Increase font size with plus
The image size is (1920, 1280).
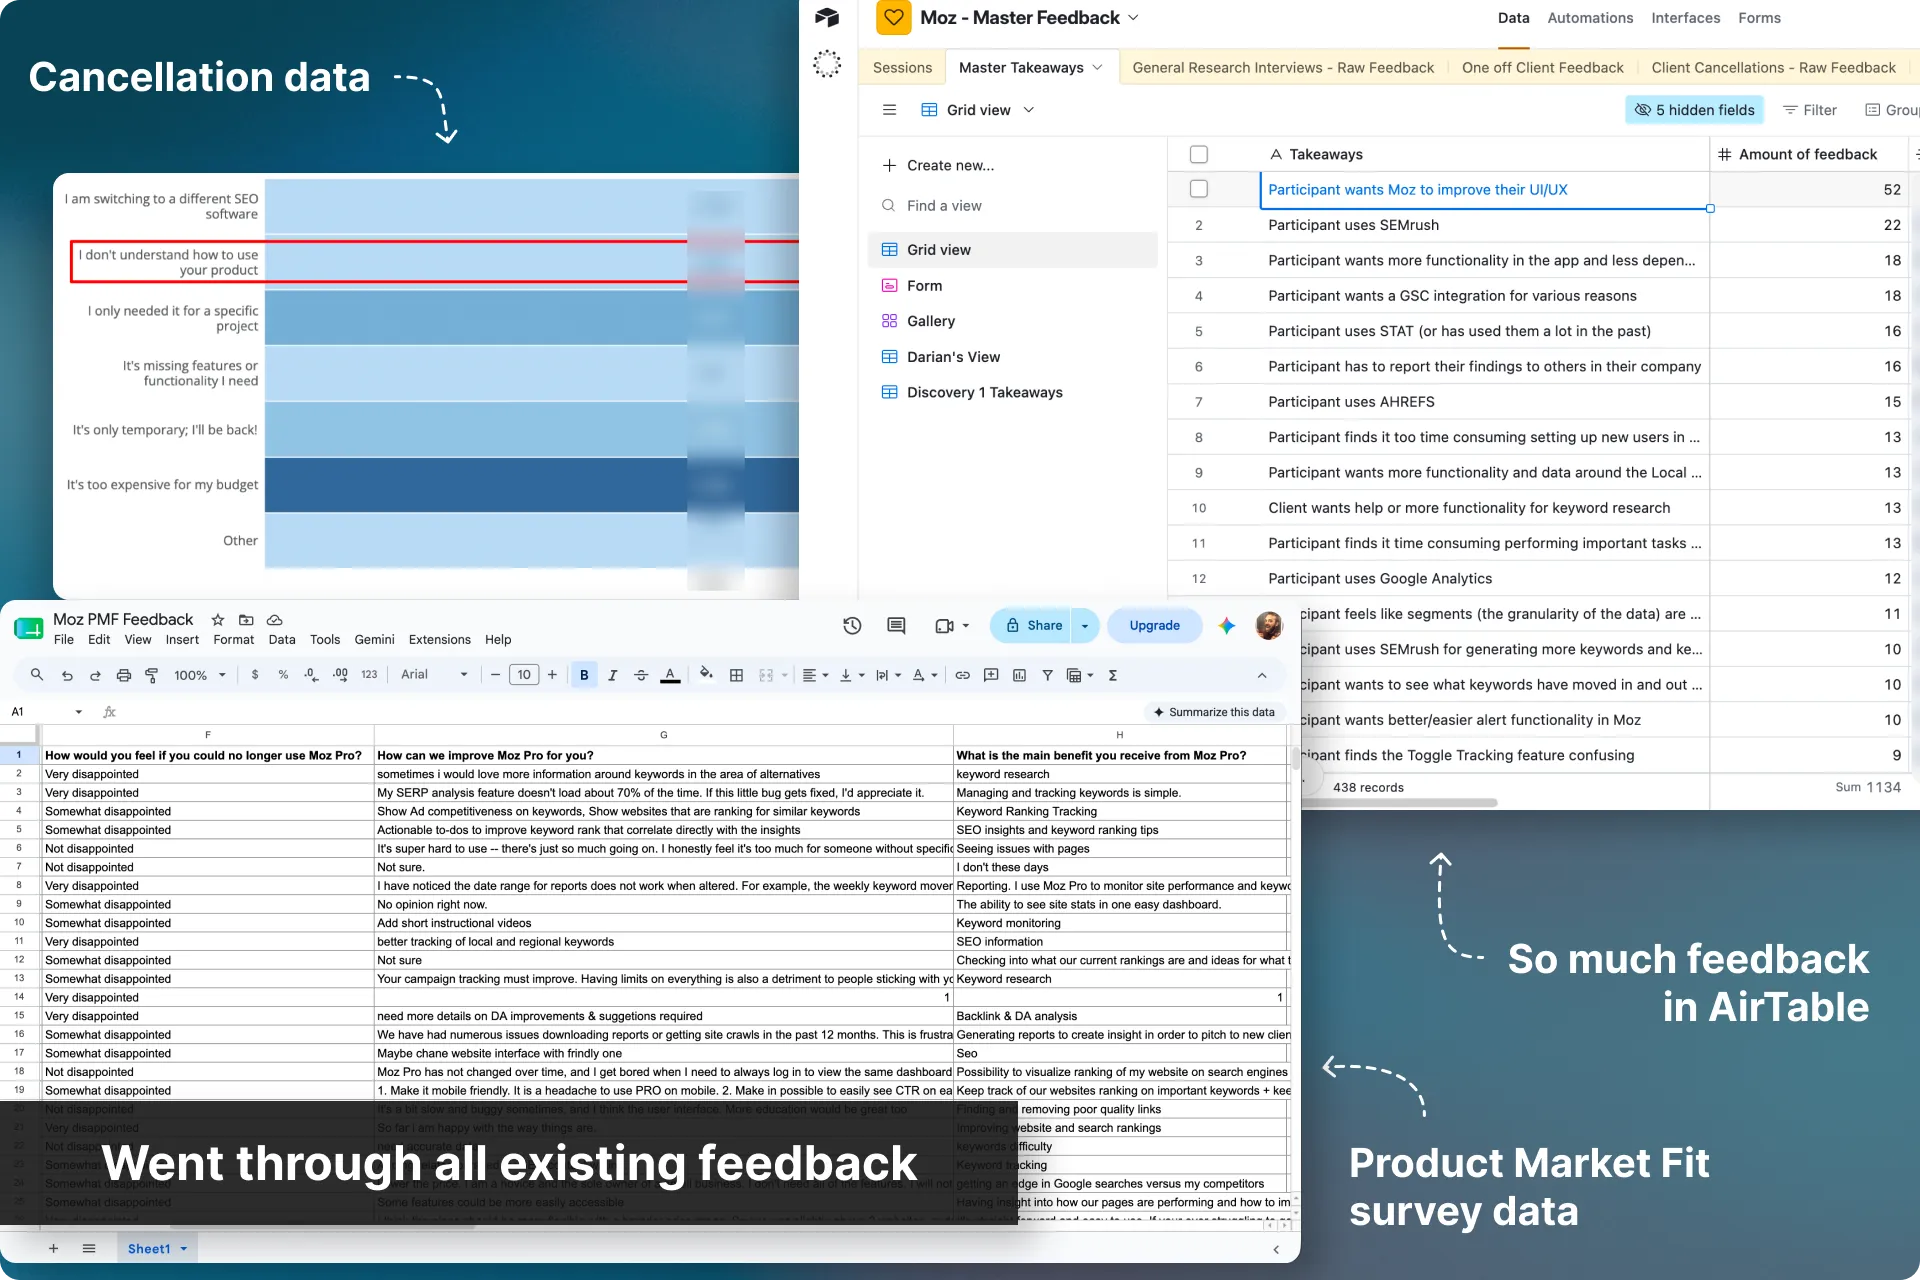click(552, 675)
